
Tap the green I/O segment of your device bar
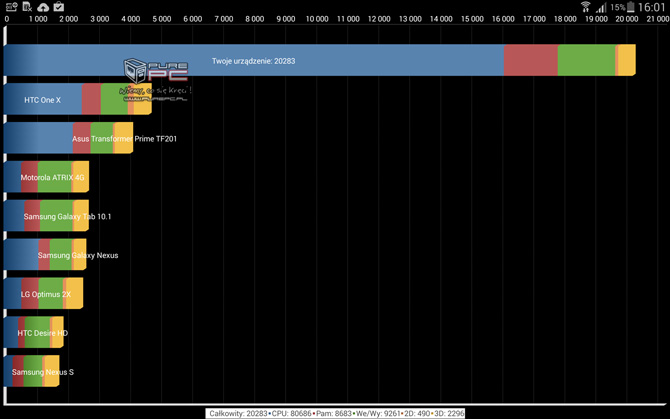586,60
